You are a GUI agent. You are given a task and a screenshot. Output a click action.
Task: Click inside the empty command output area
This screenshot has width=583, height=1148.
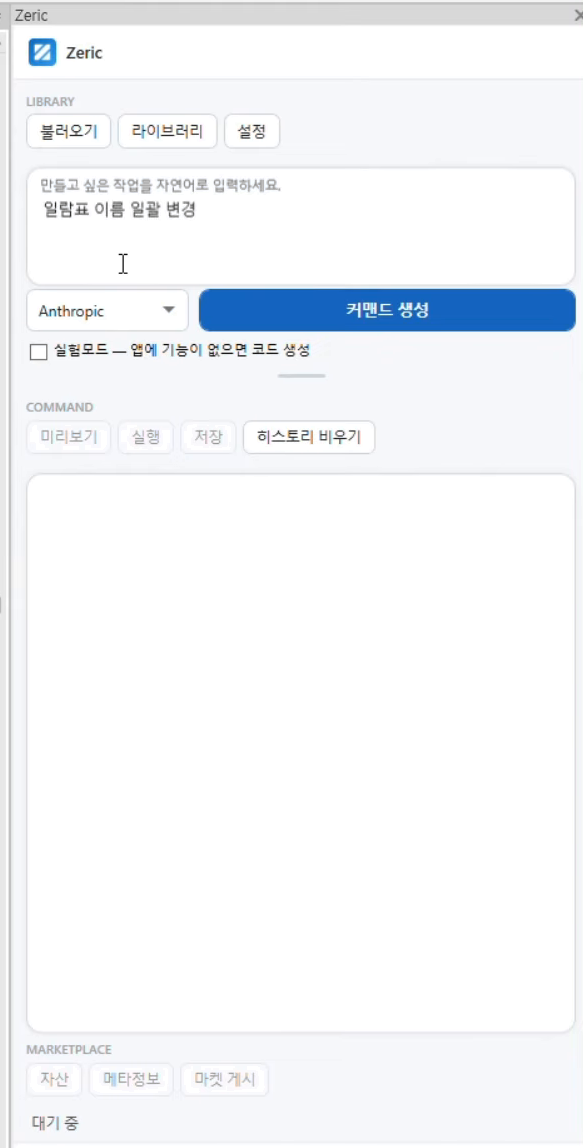[301, 753]
